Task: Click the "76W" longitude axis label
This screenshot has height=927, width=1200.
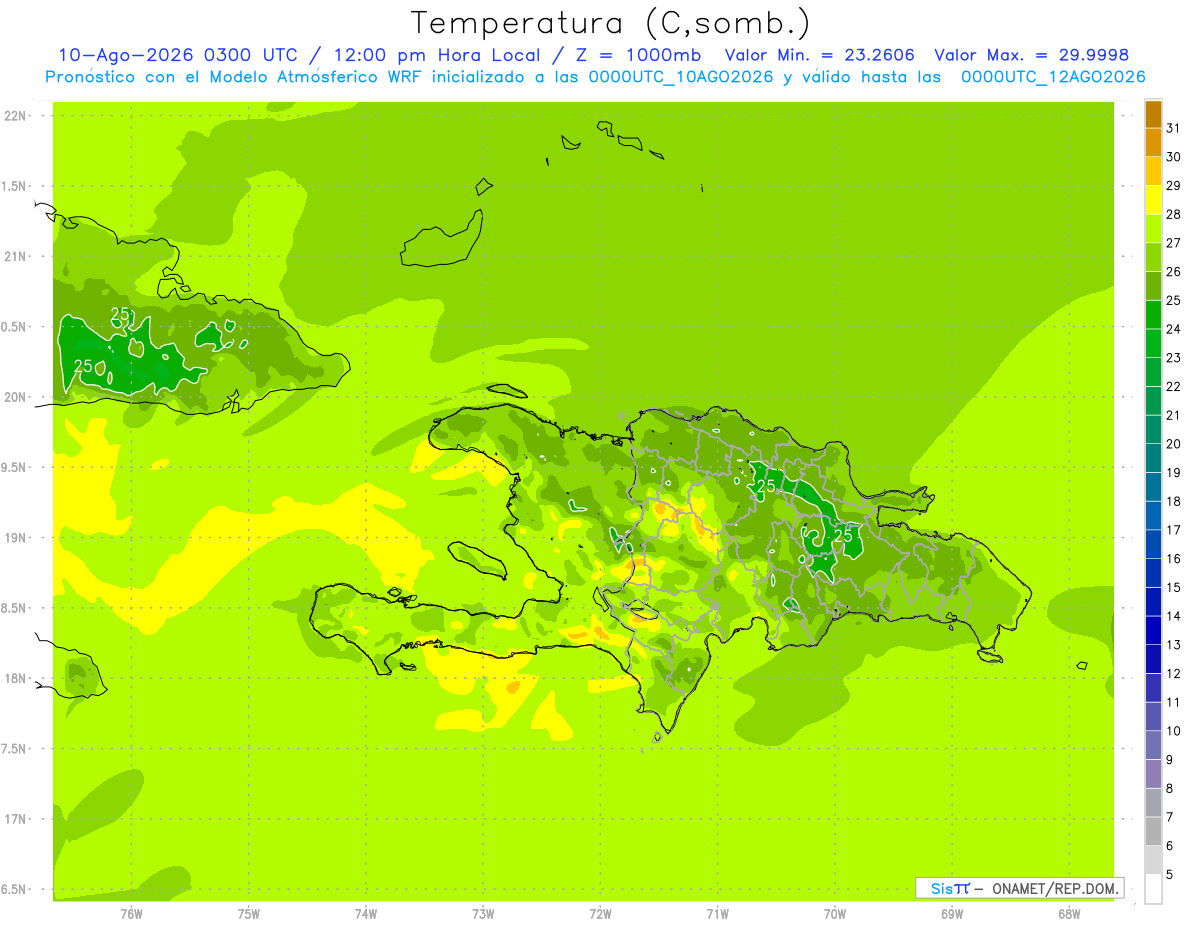Action: point(131,914)
